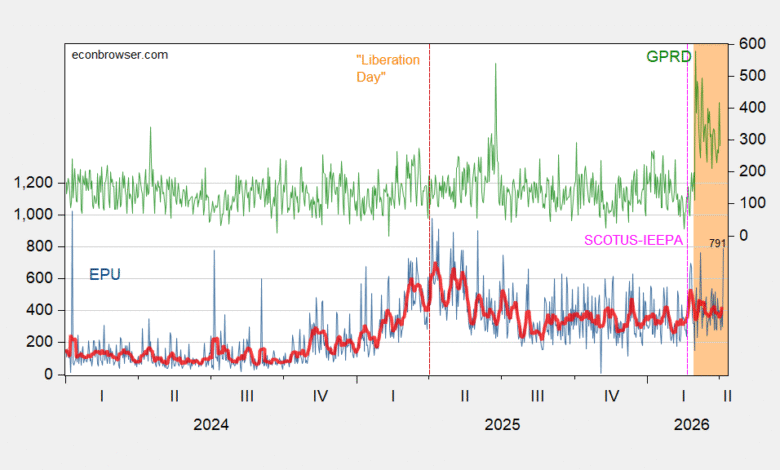Click the magenta SCOTUS-IEEPA annotation label
The image size is (780, 470).
(x=633, y=240)
